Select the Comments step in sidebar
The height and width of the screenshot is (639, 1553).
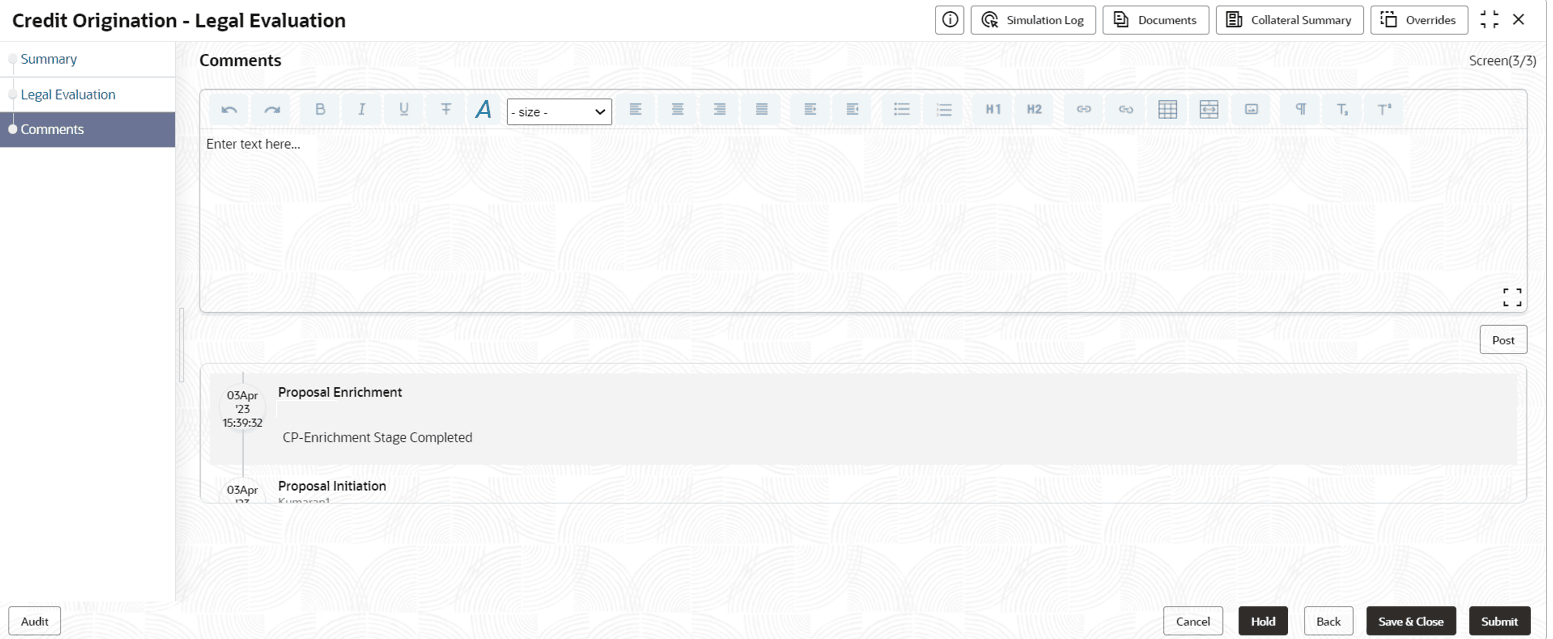pyautogui.click(x=87, y=130)
